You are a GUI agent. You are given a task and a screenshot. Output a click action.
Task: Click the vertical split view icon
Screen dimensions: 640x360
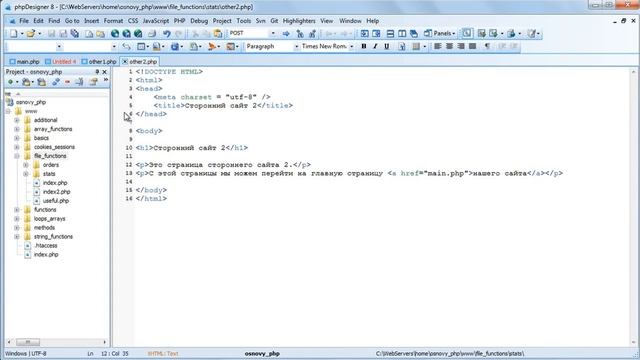coord(402,33)
